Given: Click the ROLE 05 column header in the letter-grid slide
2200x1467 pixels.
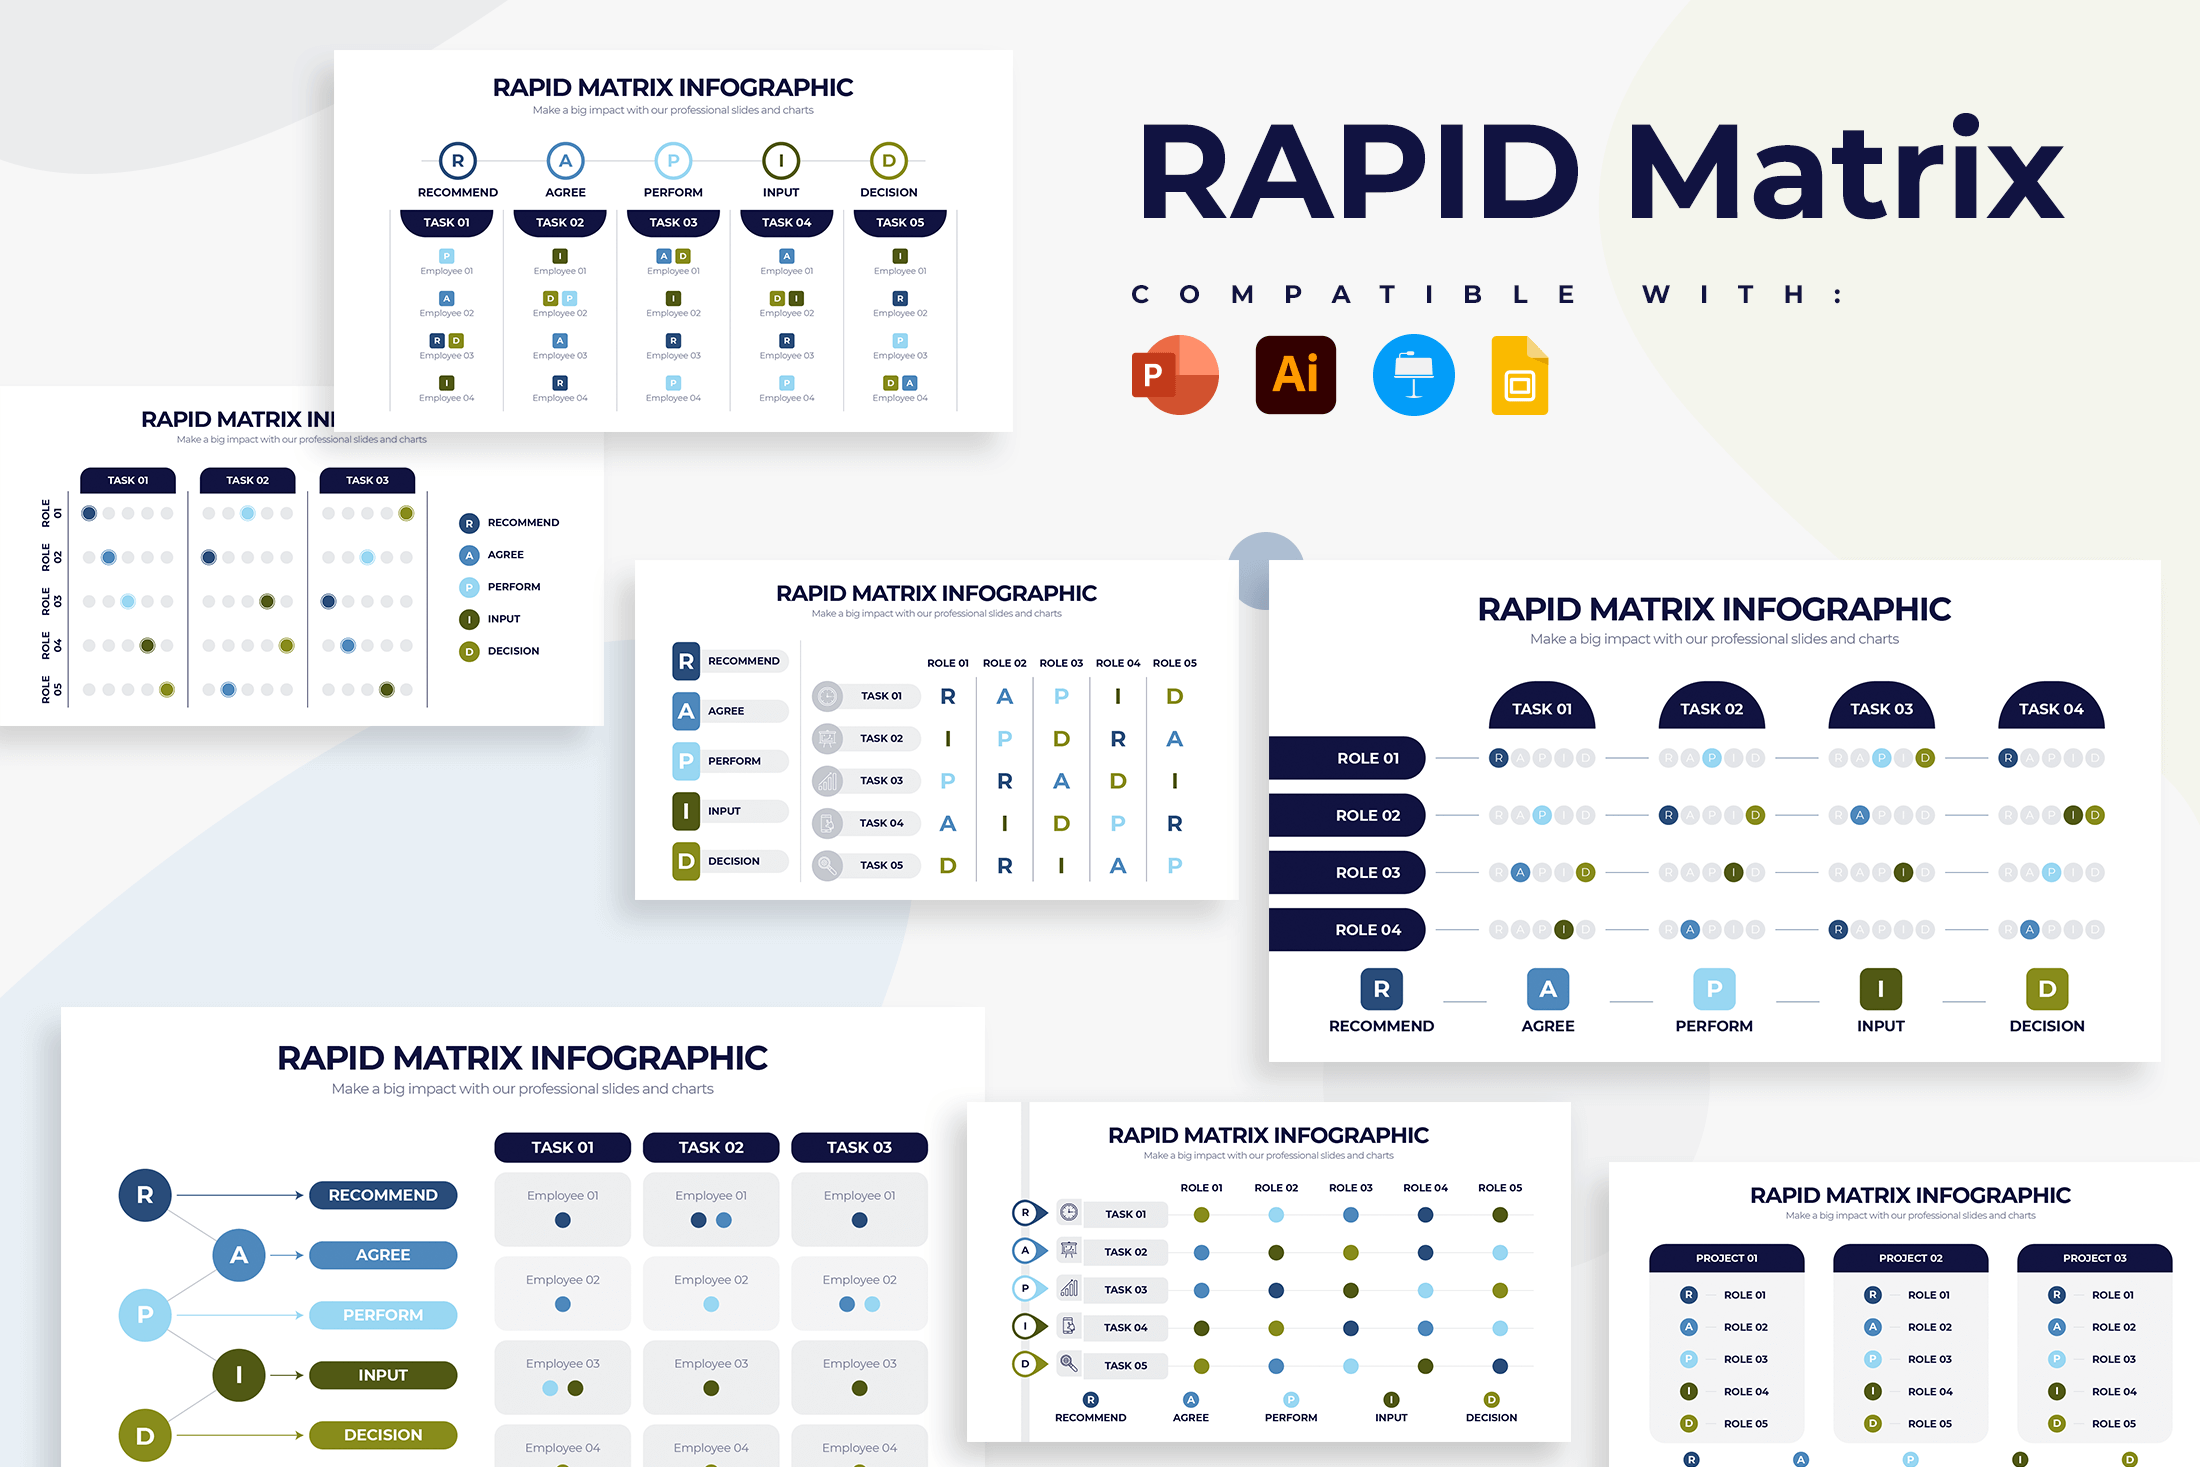Looking at the screenshot, I should [1174, 663].
